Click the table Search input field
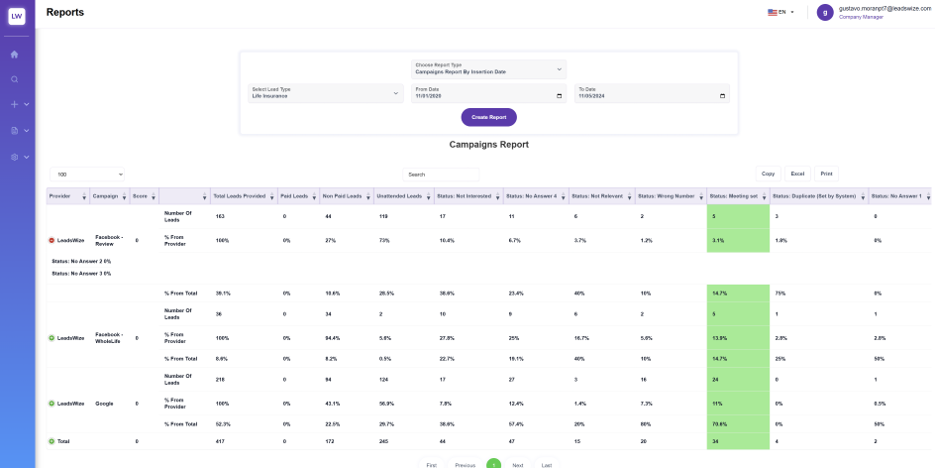Image resolution: width=935 pixels, height=468 pixels. (x=440, y=174)
